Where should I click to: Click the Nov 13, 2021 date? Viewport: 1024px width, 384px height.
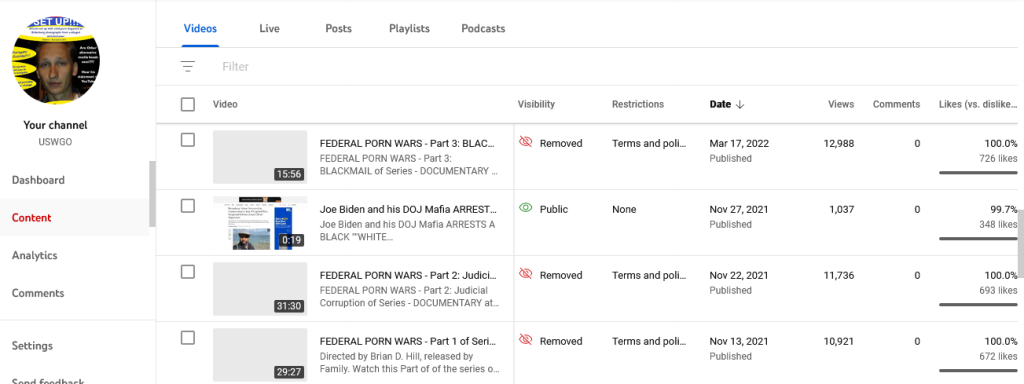[x=739, y=342]
